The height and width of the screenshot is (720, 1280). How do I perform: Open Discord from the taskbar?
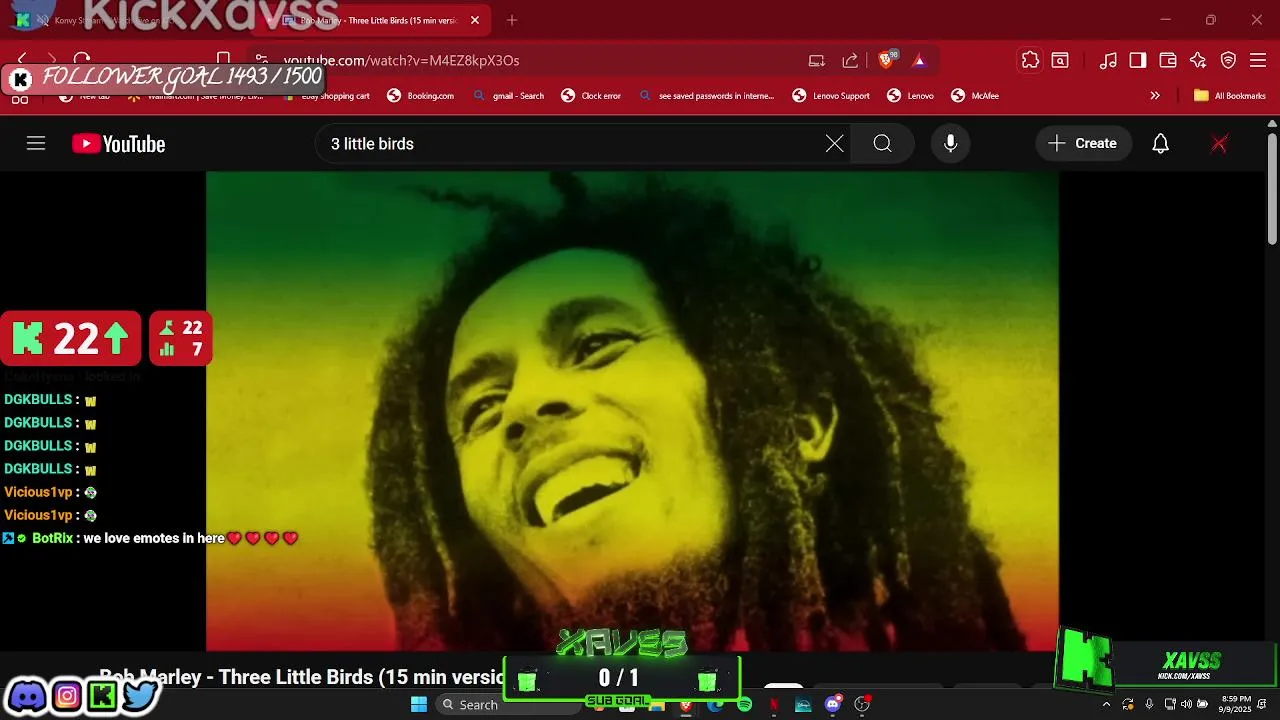pos(833,705)
